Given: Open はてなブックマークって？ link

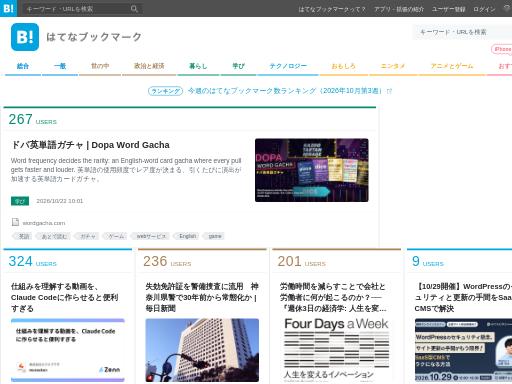Looking at the screenshot, I should click(332, 9).
